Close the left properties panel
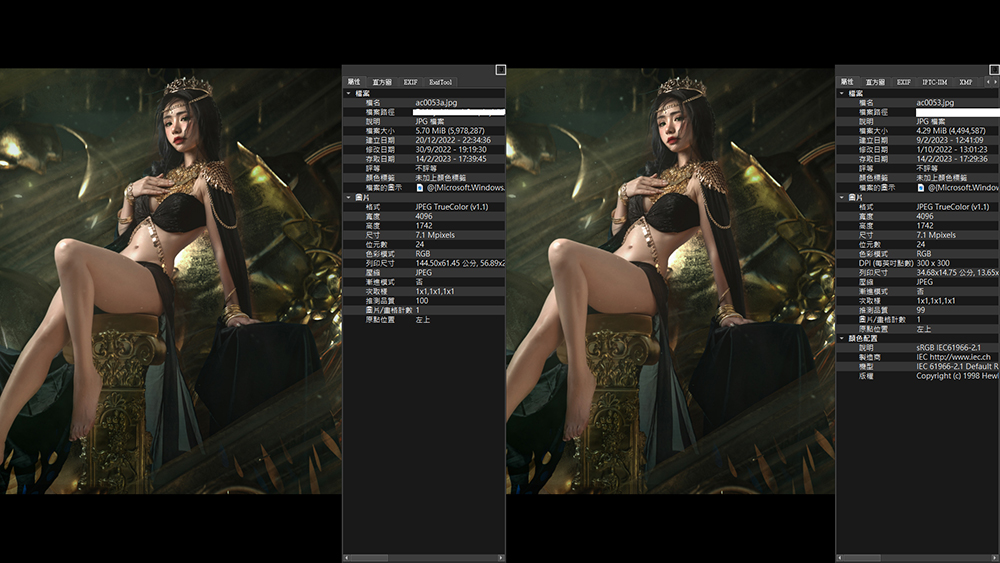 (501, 70)
